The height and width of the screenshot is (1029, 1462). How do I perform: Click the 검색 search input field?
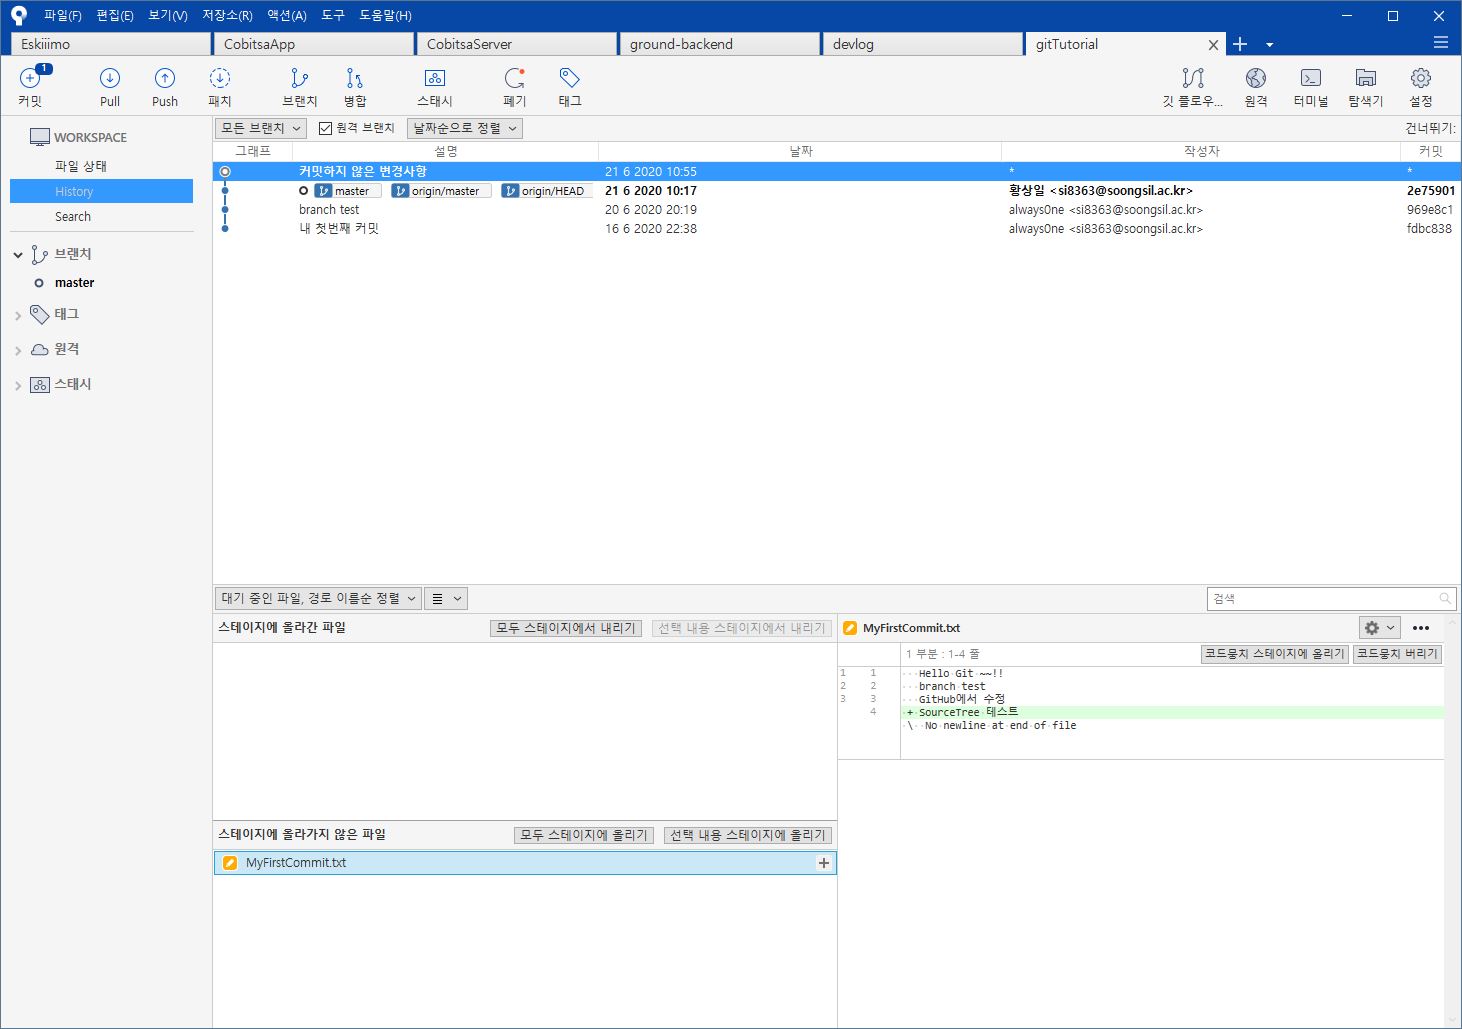click(x=1331, y=599)
